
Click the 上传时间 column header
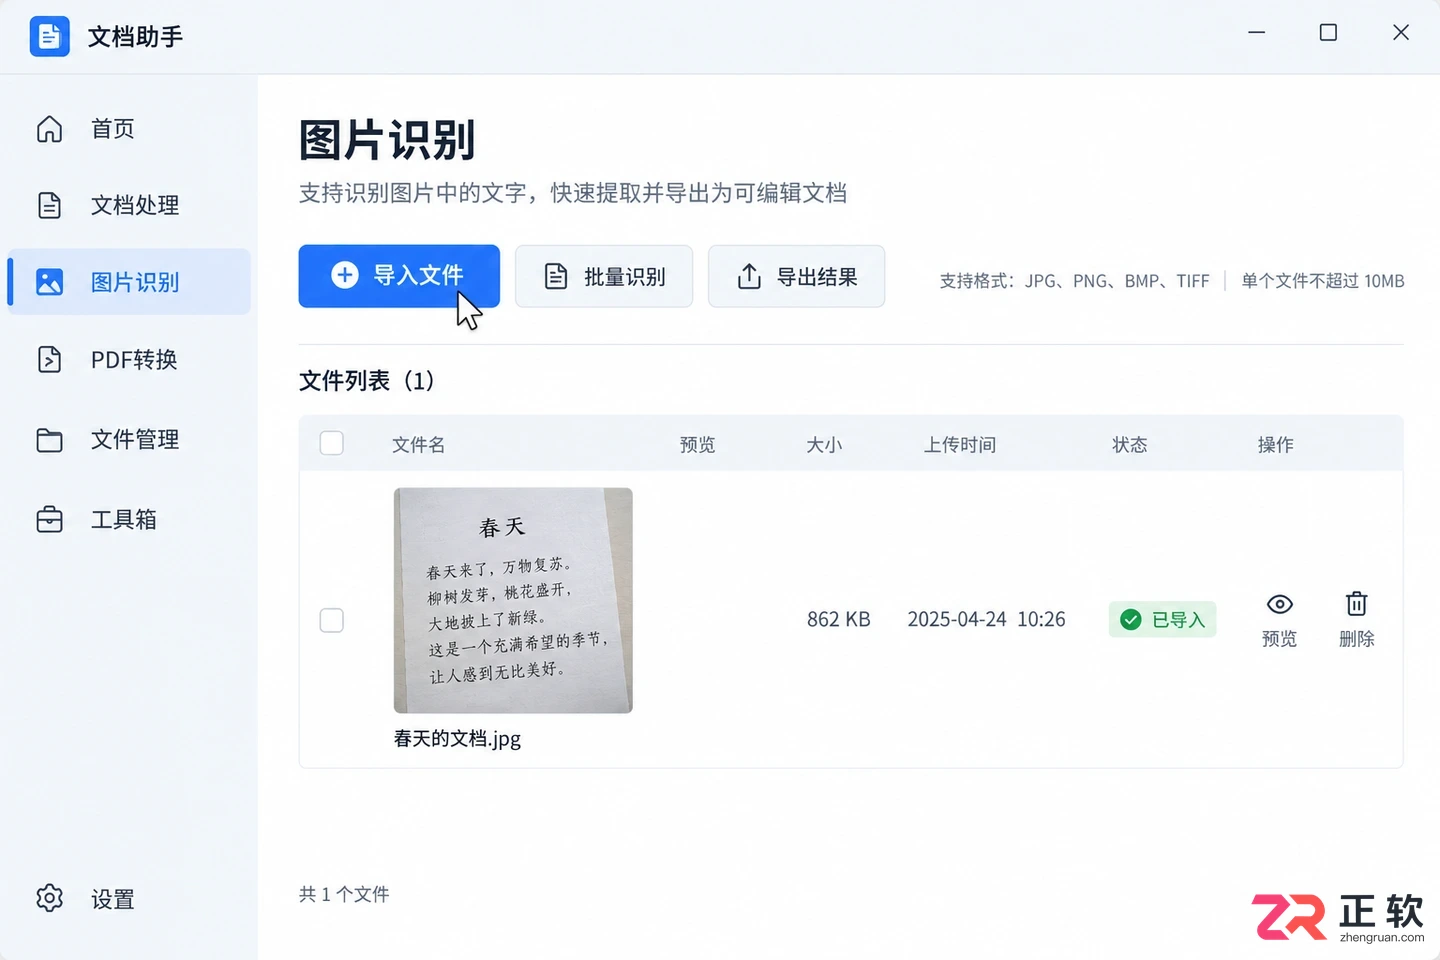[960, 444]
